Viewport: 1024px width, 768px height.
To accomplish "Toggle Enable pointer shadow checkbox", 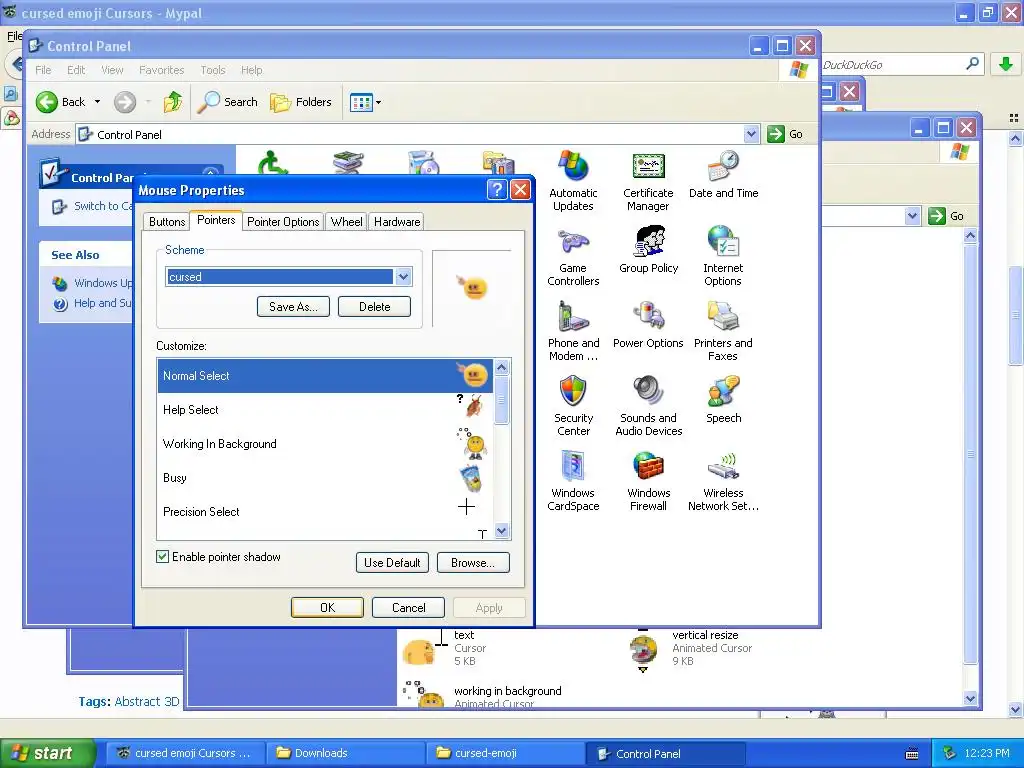I will point(163,556).
